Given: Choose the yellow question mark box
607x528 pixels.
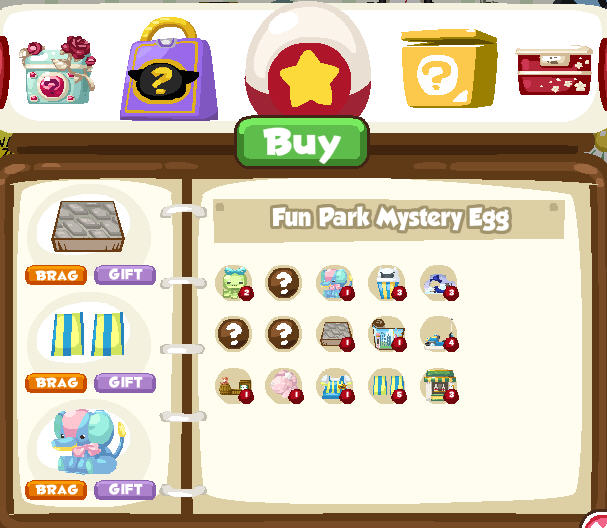Looking at the screenshot, I should [449, 68].
